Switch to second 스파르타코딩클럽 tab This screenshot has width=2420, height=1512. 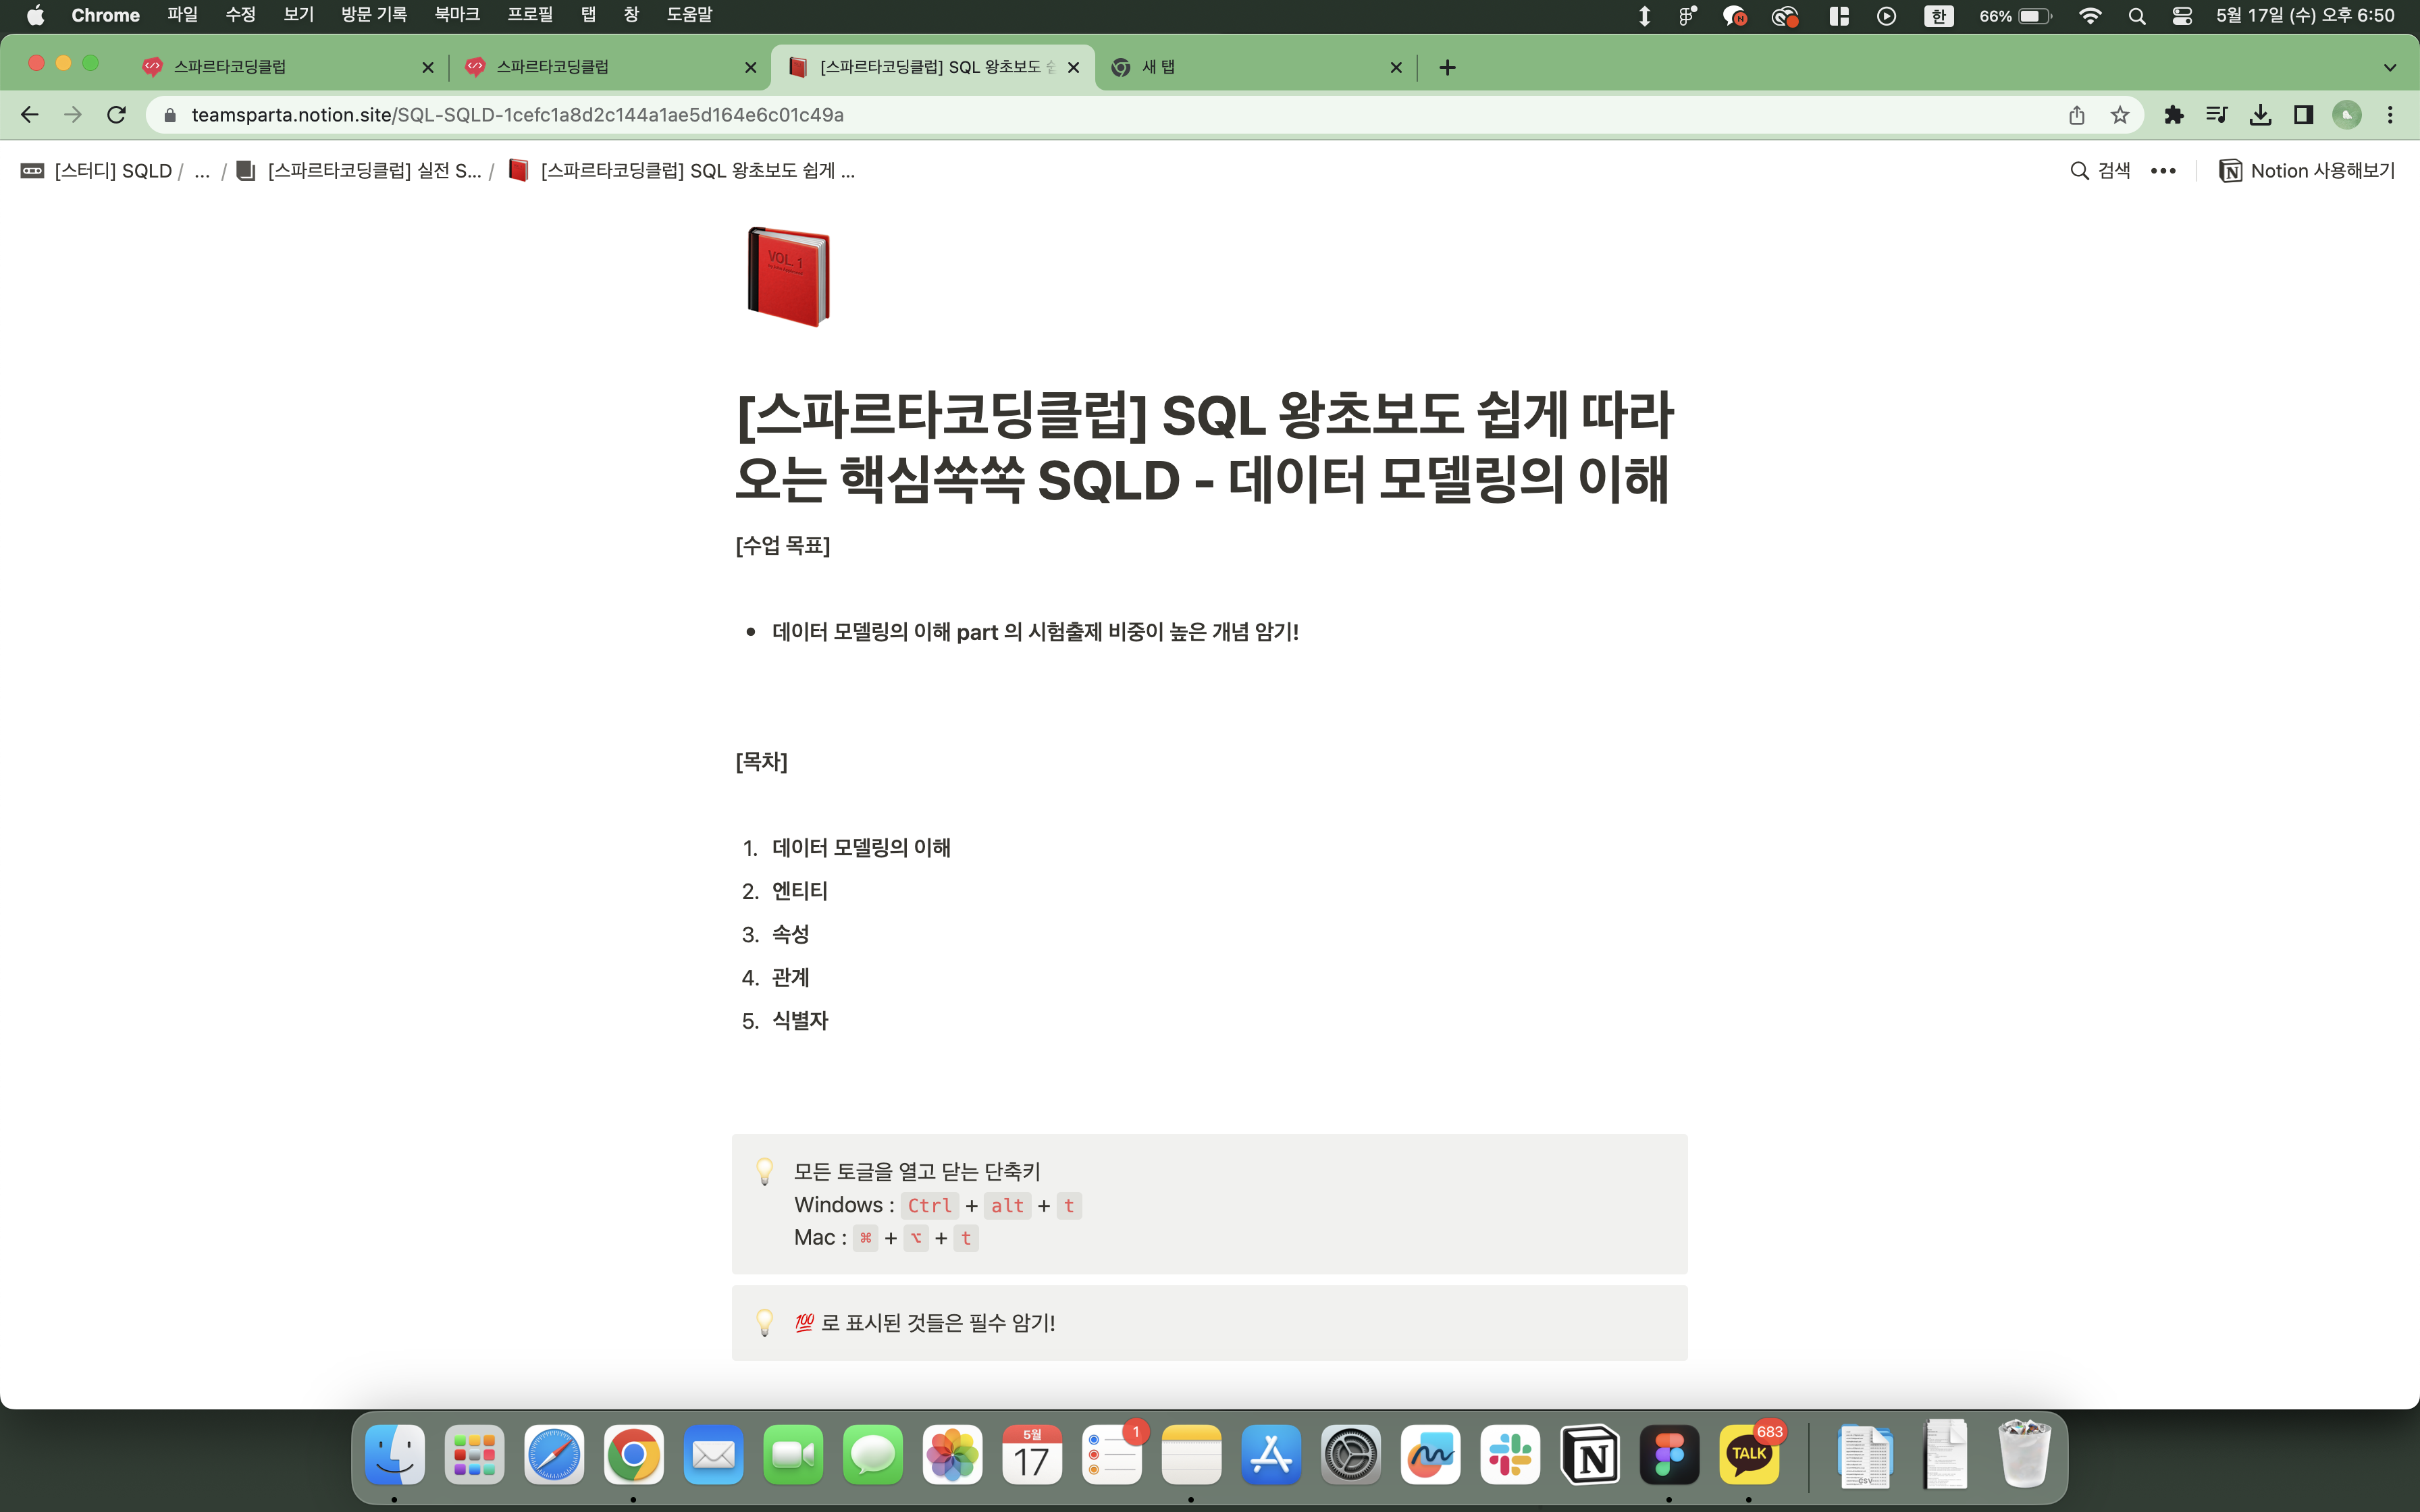click(610, 67)
